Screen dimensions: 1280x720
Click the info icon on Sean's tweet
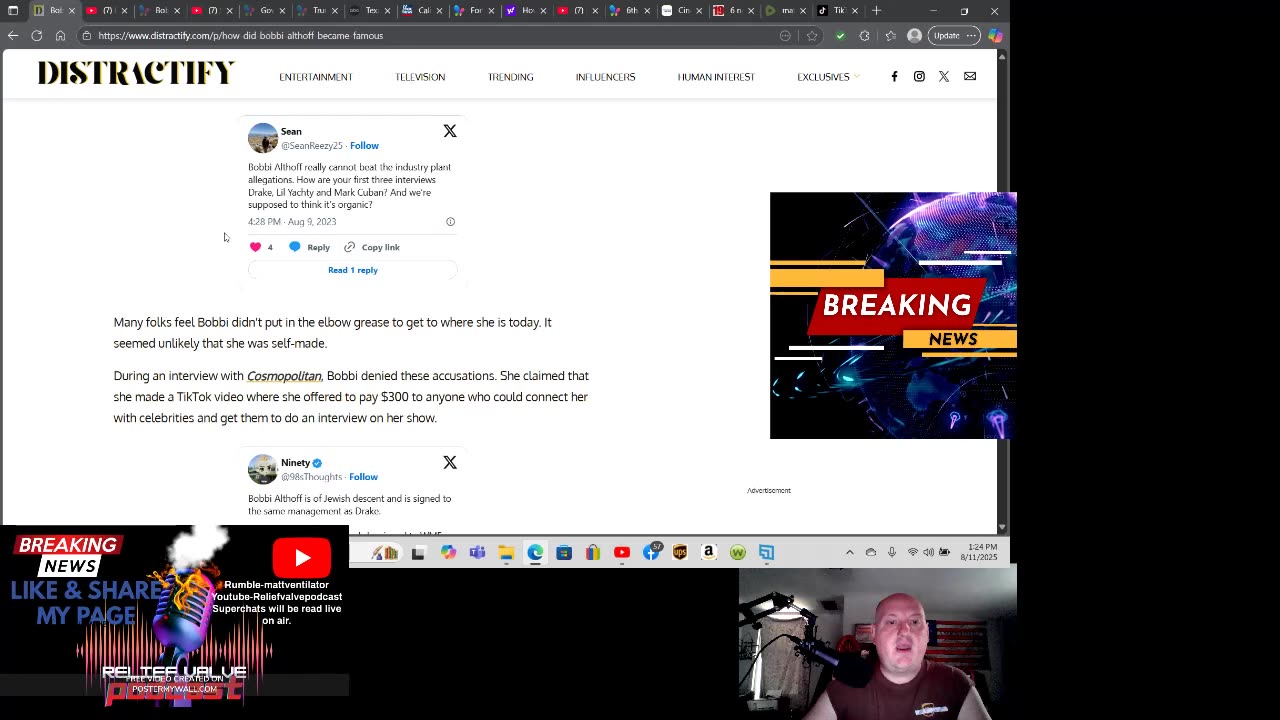point(450,222)
